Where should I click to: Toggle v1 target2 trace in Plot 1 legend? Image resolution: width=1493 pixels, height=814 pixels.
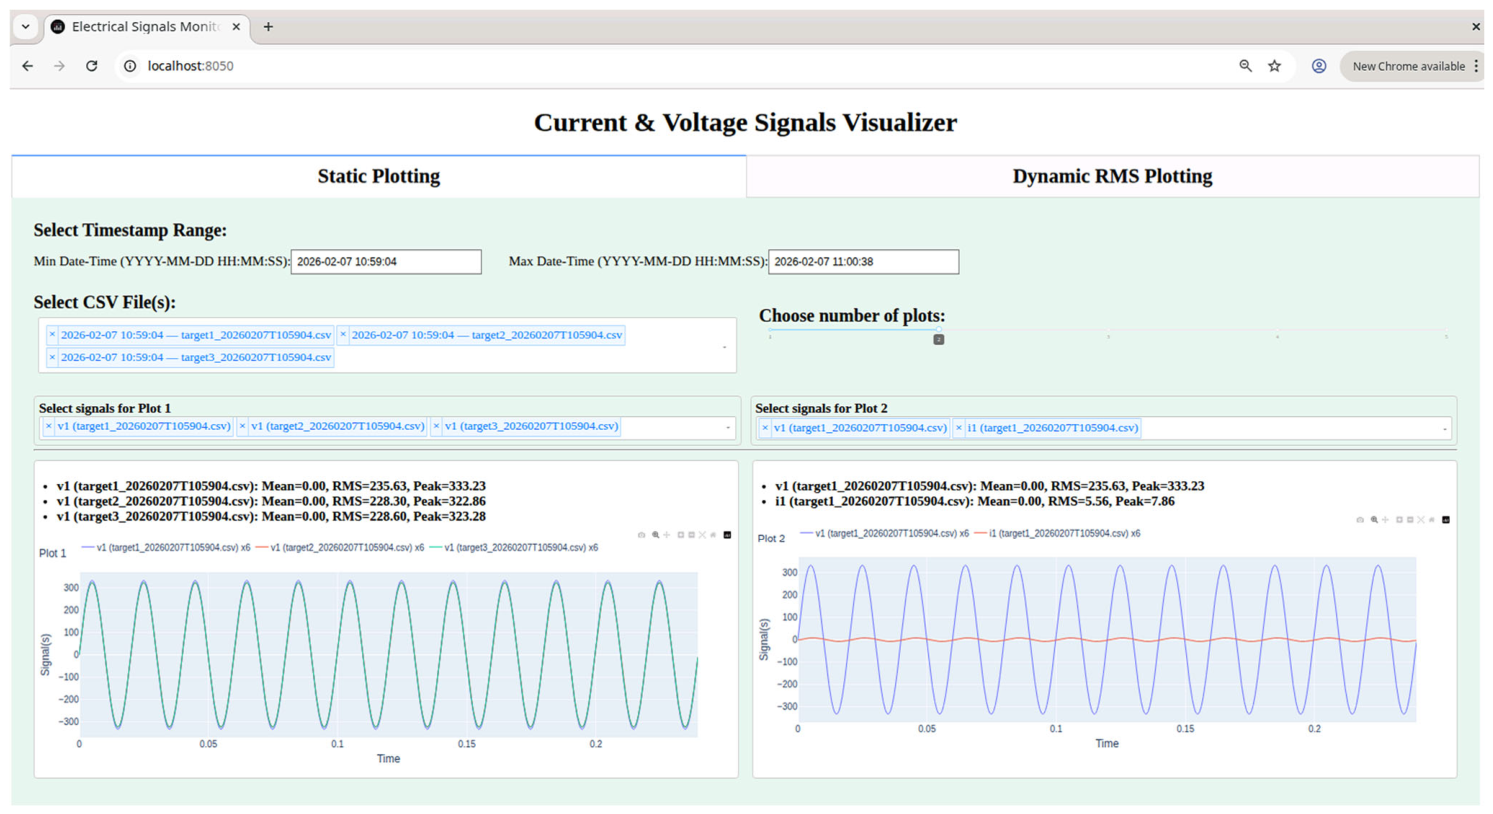(340, 548)
